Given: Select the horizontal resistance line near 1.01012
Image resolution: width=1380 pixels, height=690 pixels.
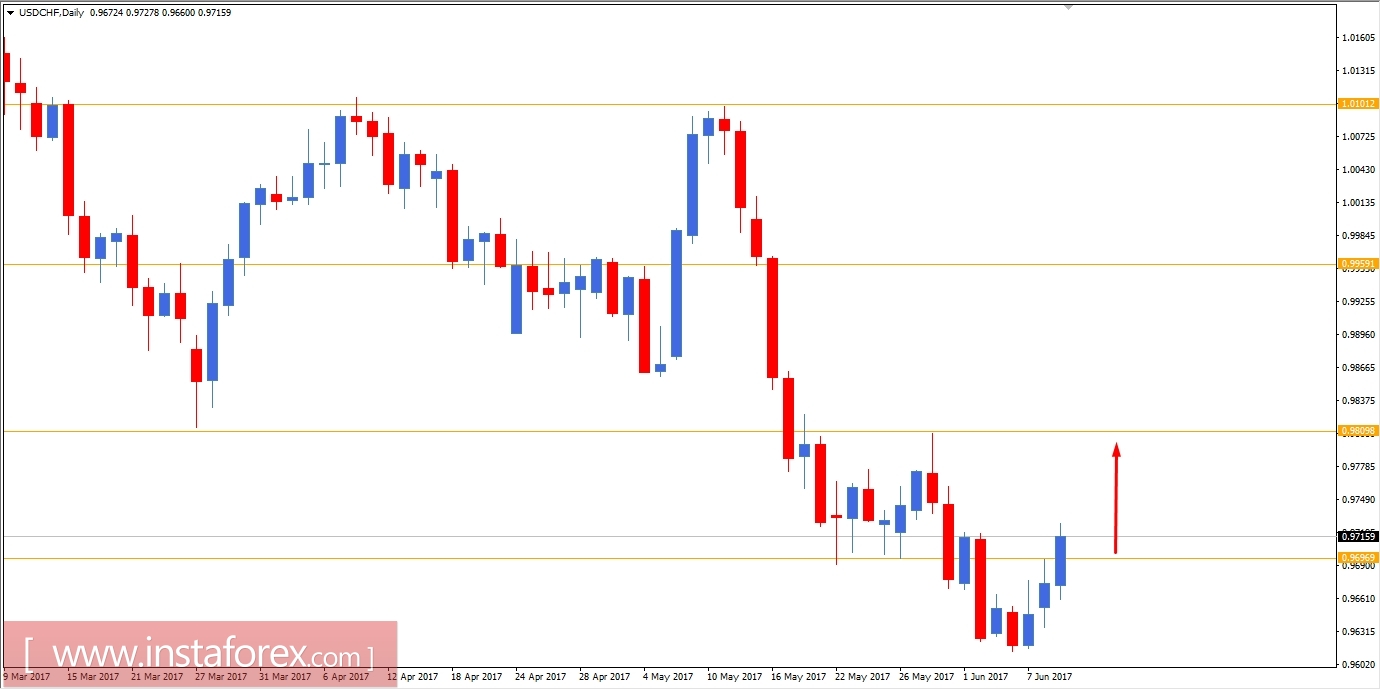Looking at the screenshot, I should [x=600, y=103].
